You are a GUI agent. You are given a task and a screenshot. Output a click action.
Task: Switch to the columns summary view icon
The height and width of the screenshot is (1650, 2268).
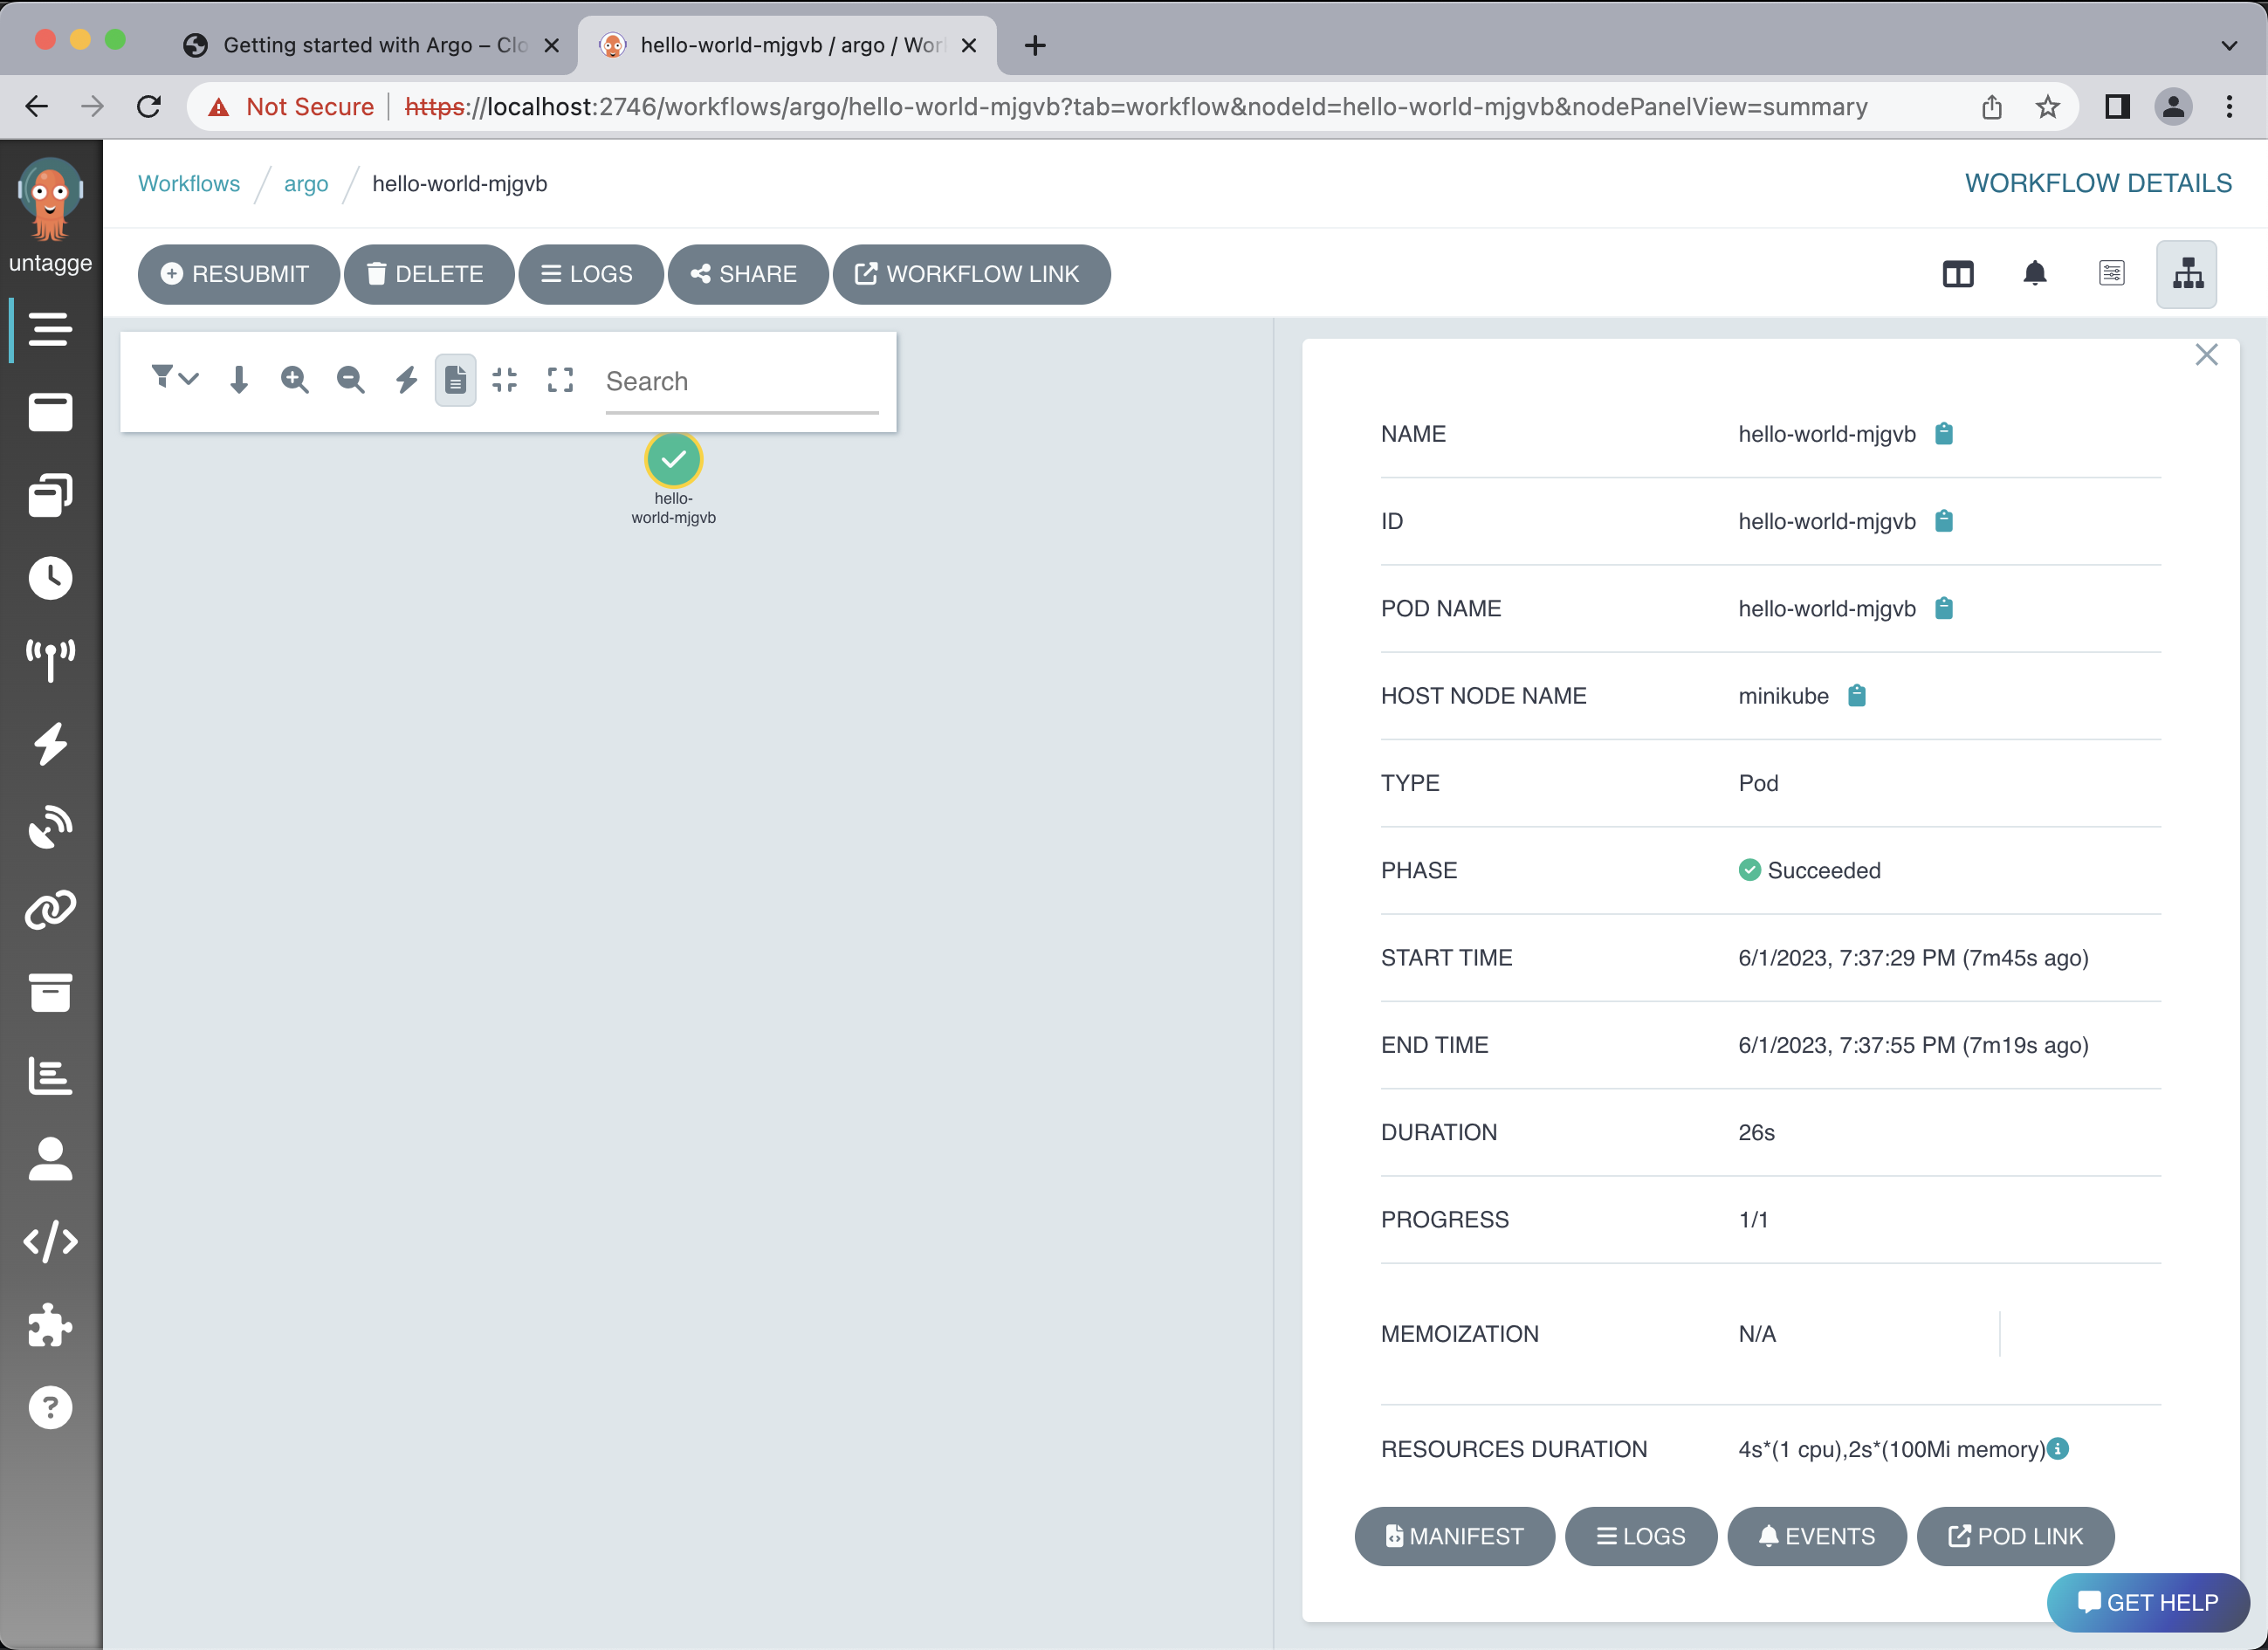coord(1957,274)
